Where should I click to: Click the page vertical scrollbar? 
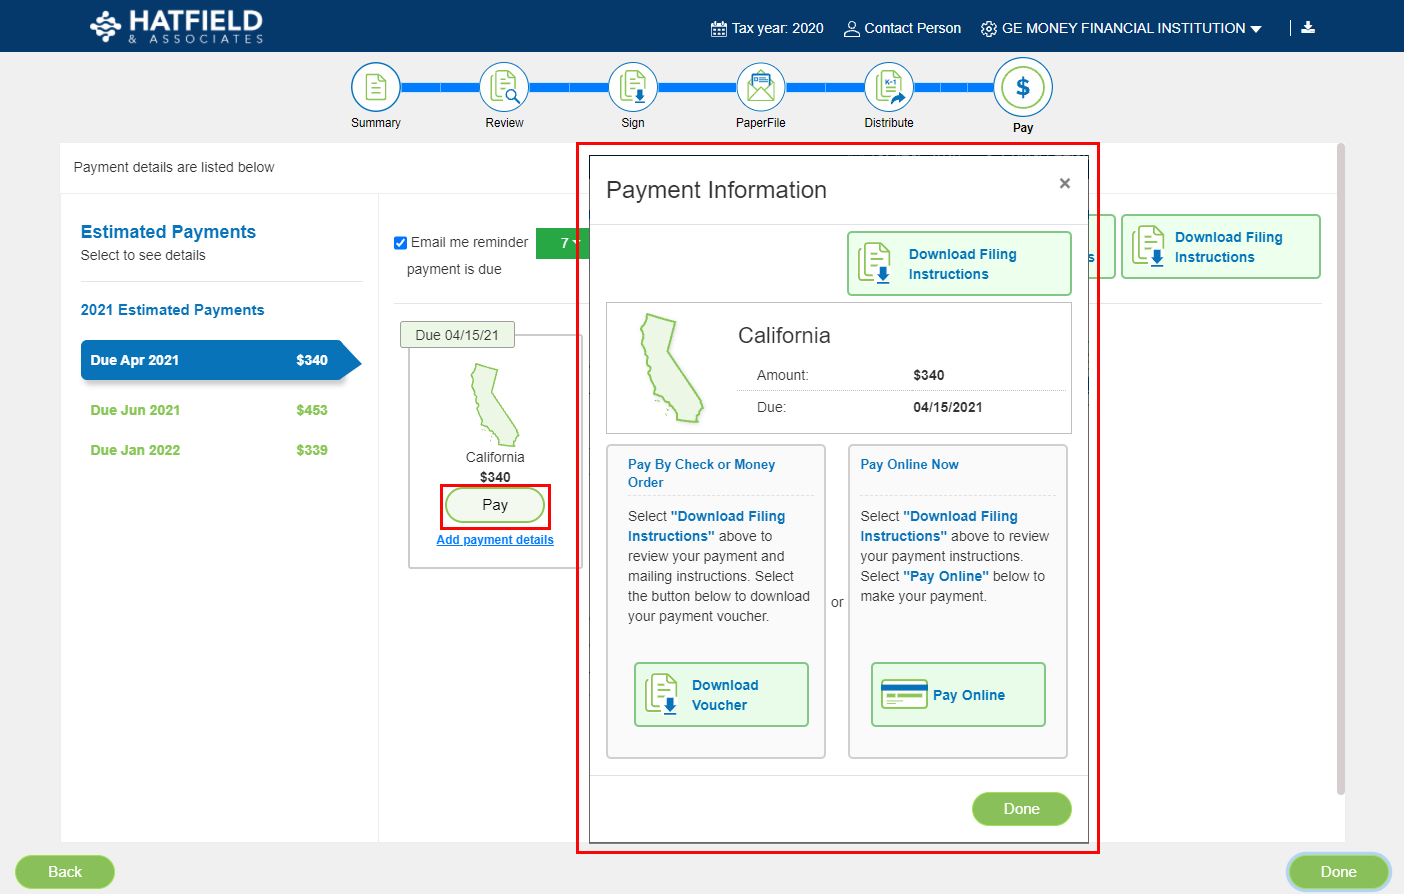1341,470
